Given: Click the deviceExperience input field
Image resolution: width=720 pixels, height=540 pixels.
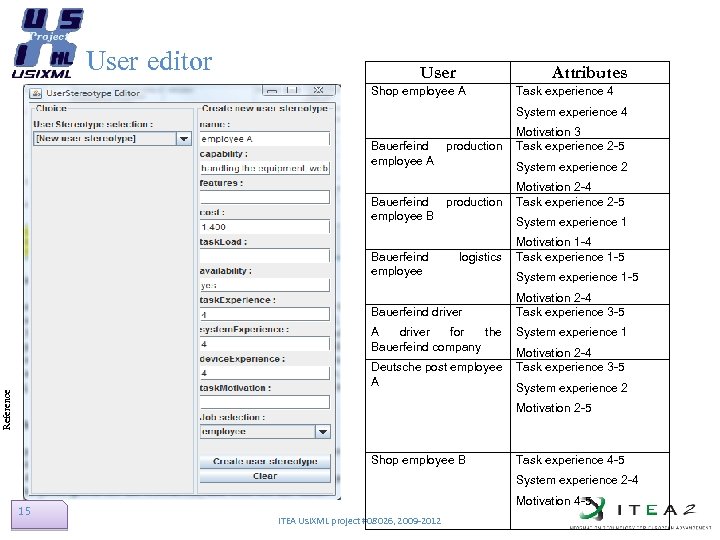Looking at the screenshot, I should (x=264, y=373).
